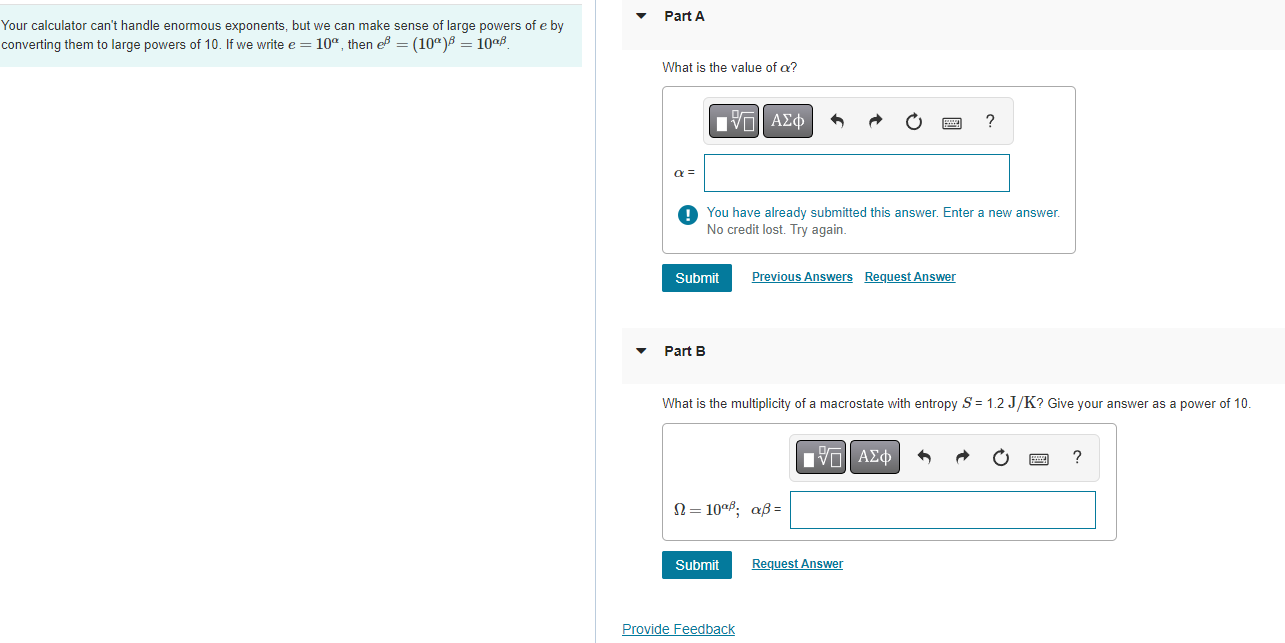Open math templates button in Part B toolbar

tap(821, 457)
